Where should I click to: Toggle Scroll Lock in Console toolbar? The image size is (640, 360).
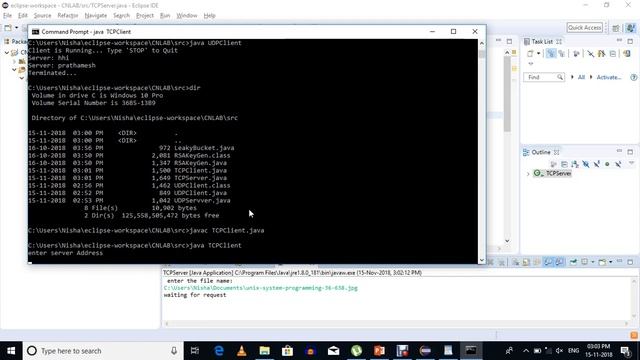pyautogui.click(x=526, y=262)
